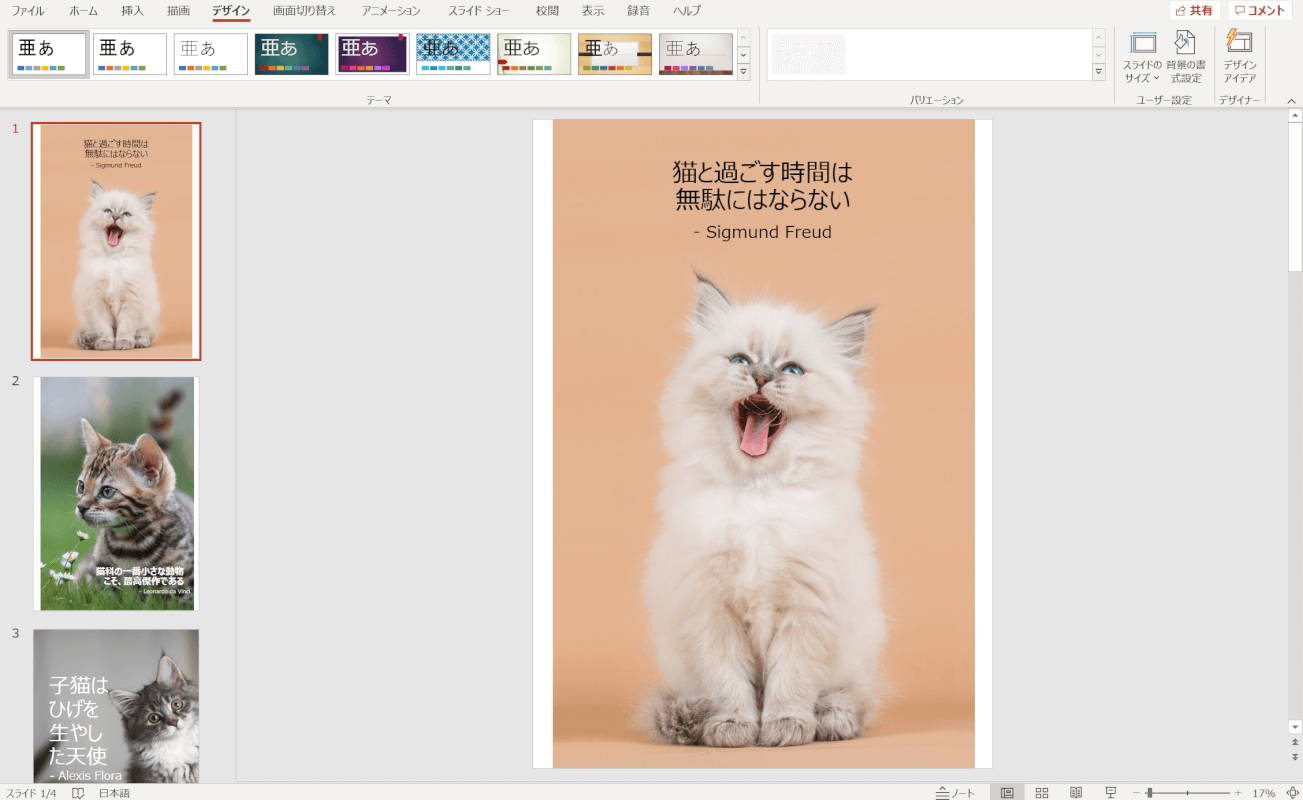The width and height of the screenshot is (1303, 800).
Task: Fit slide to current window
Action: (1291, 793)
